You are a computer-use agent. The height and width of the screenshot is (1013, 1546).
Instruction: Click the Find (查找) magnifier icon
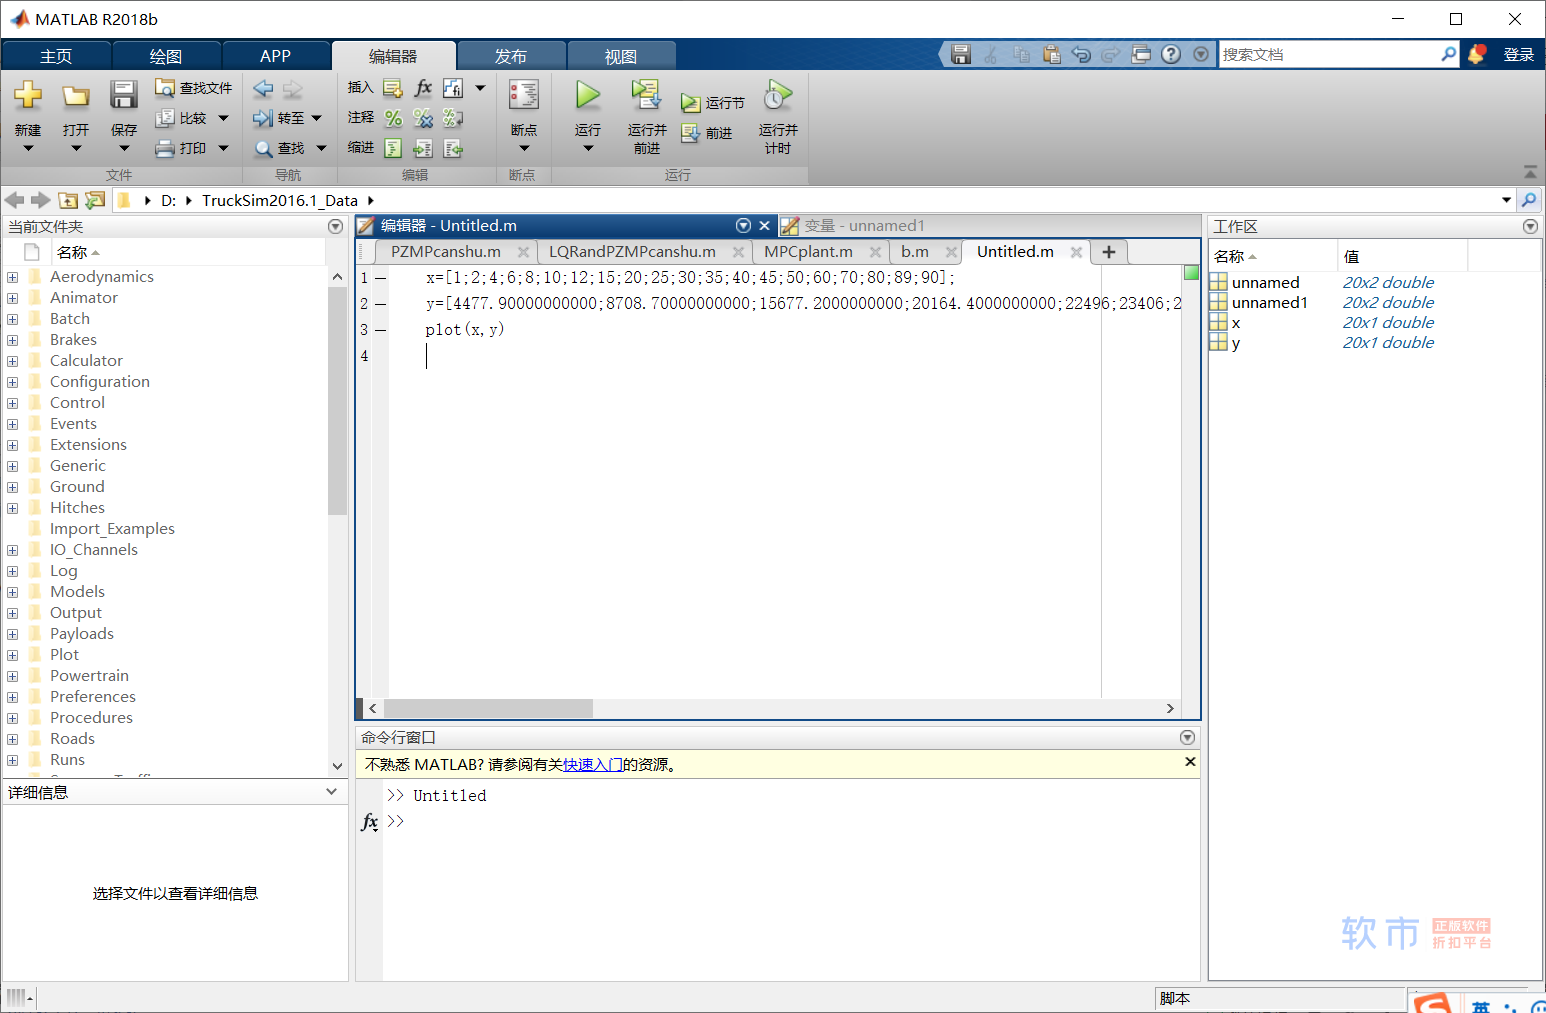(263, 148)
